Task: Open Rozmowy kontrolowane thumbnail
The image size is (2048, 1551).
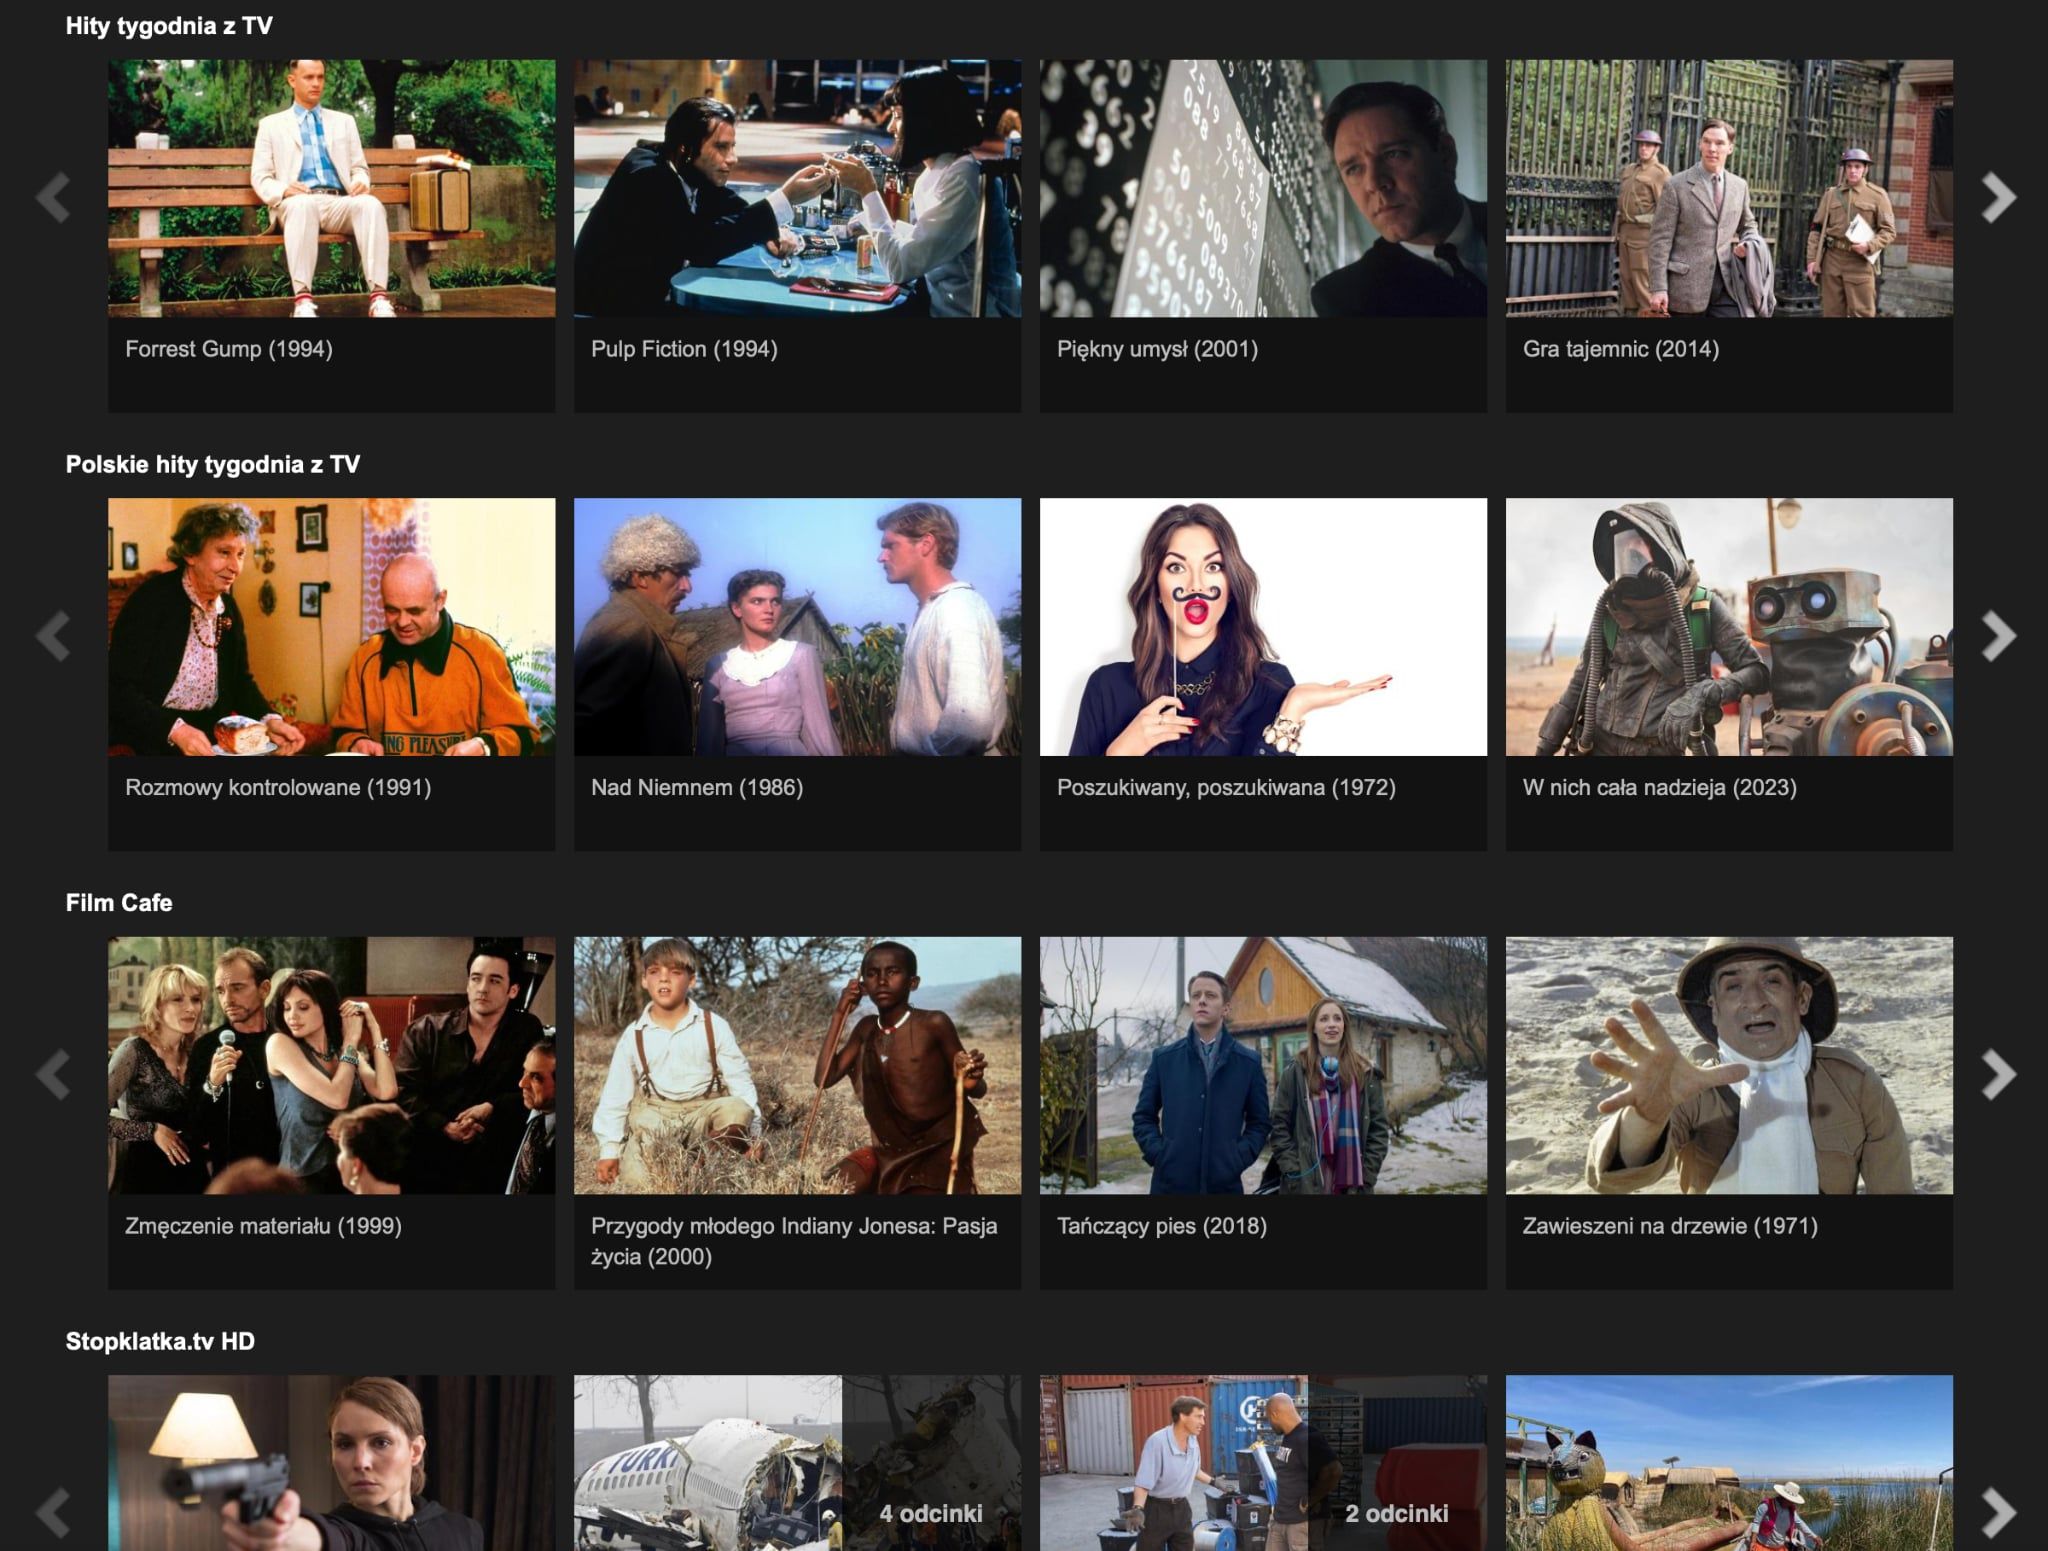Action: click(x=331, y=627)
